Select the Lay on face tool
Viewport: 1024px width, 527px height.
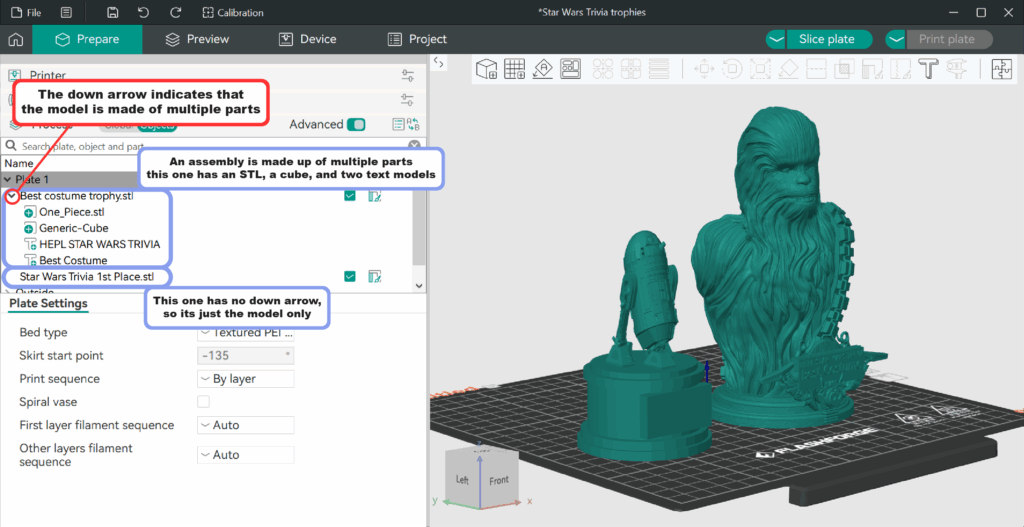(788, 69)
